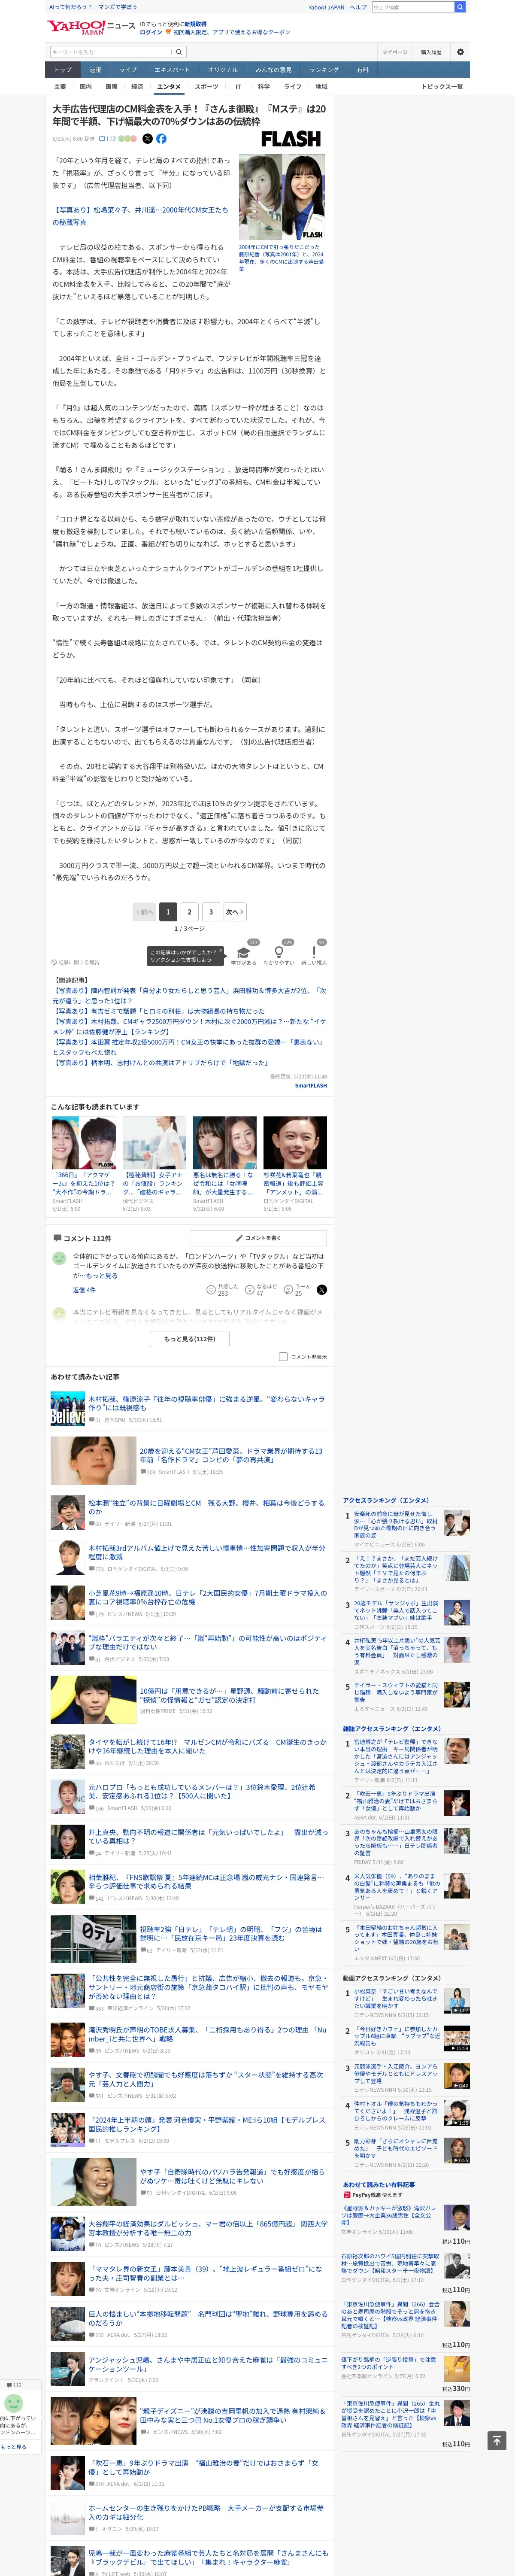Open the 有料 navigation tab
515x2576 pixels.
tap(363, 70)
